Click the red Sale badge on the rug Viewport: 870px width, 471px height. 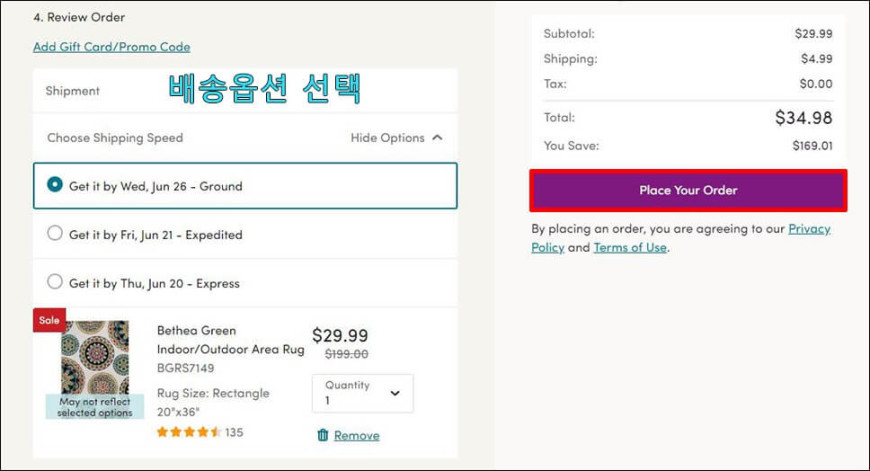[x=49, y=320]
